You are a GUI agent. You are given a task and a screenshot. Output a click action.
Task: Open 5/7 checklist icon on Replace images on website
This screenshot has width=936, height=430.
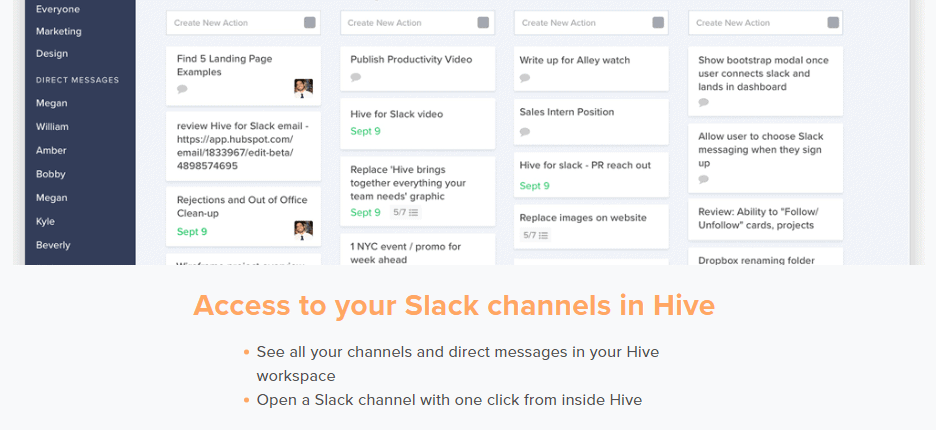pos(535,235)
